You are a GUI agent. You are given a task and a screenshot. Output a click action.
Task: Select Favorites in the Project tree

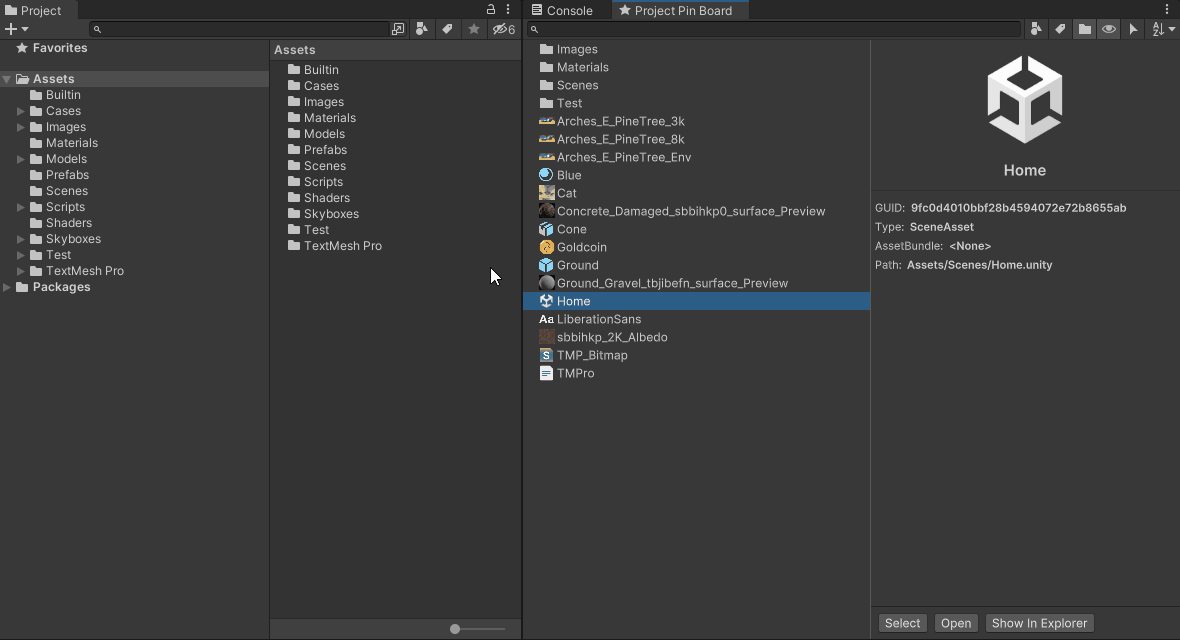(x=51, y=48)
